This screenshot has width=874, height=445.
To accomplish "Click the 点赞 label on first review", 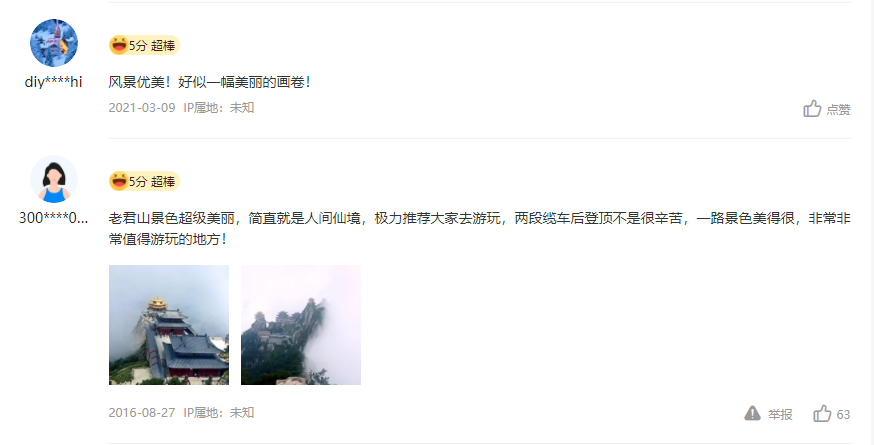I will [838, 109].
